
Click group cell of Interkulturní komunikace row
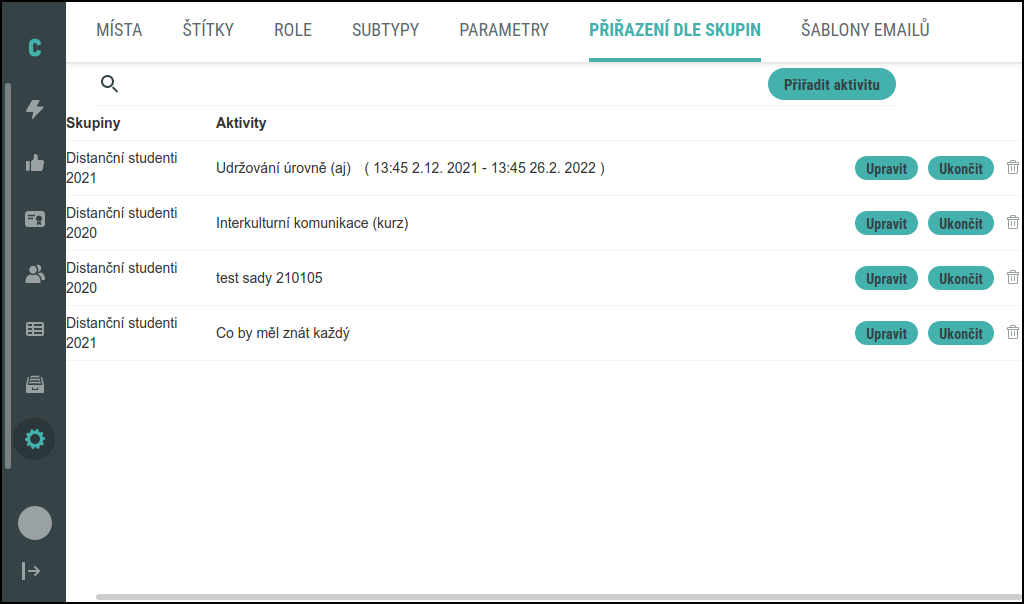121,223
